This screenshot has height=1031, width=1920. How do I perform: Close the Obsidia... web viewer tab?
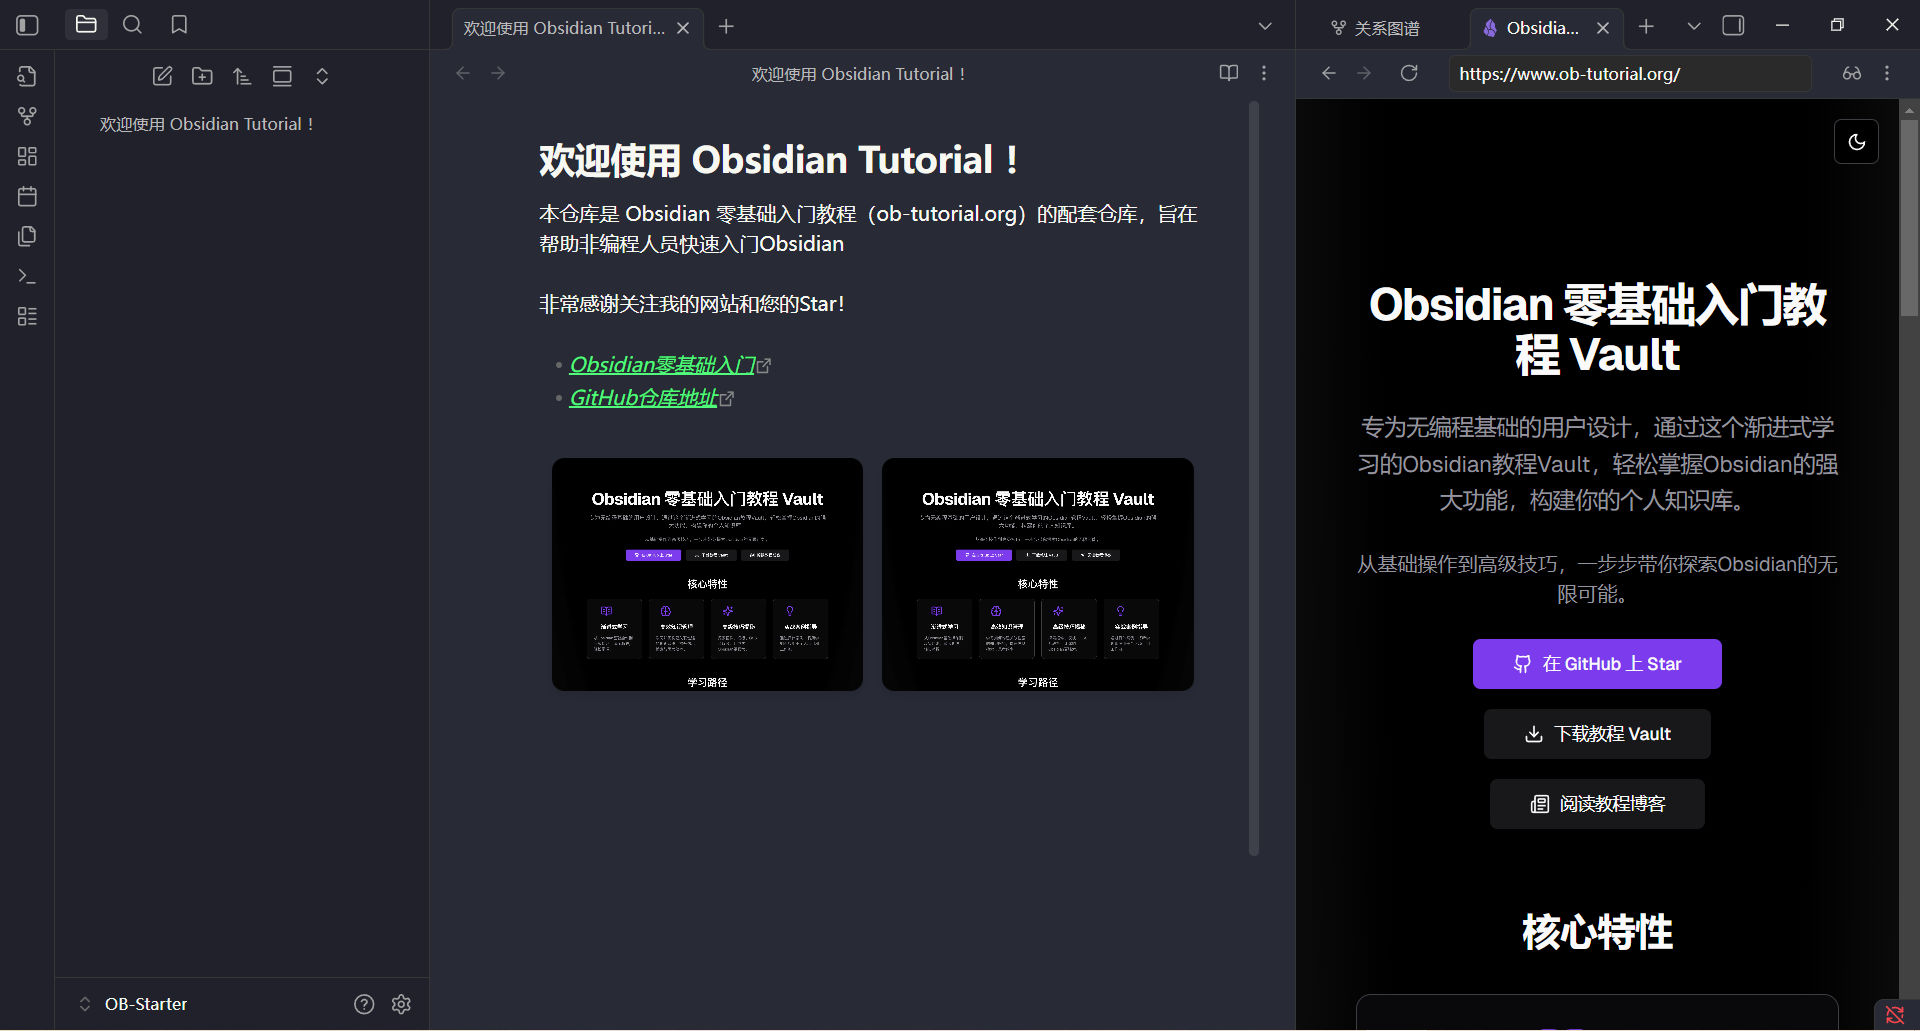(x=1603, y=28)
